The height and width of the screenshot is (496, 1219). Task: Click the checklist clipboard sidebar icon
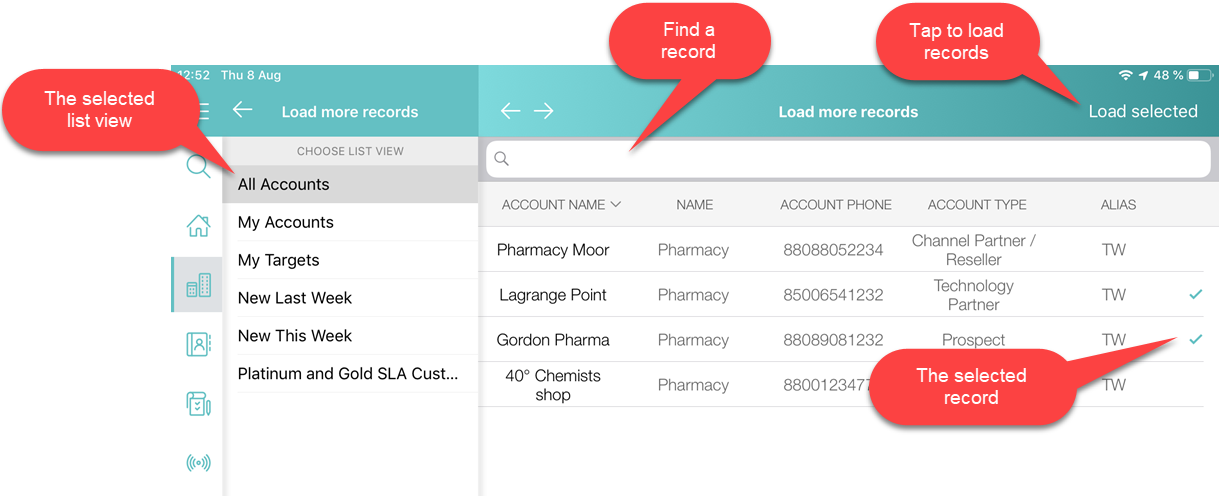pyautogui.click(x=198, y=404)
